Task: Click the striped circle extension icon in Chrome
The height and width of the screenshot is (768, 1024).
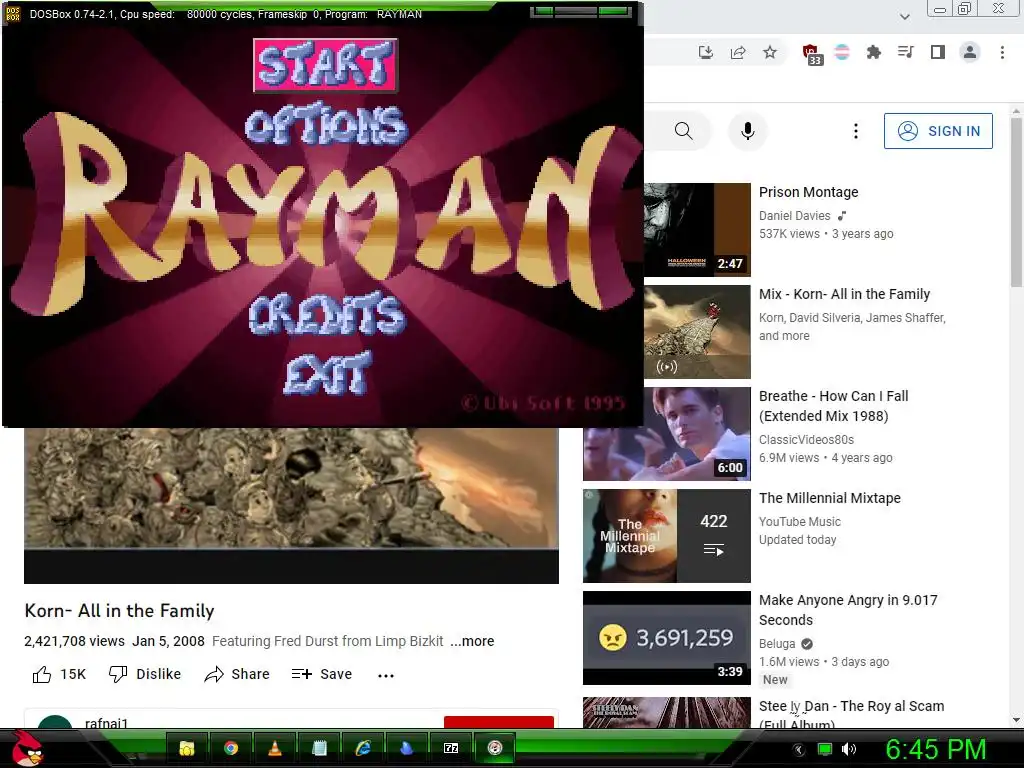Action: pyautogui.click(x=842, y=52)
